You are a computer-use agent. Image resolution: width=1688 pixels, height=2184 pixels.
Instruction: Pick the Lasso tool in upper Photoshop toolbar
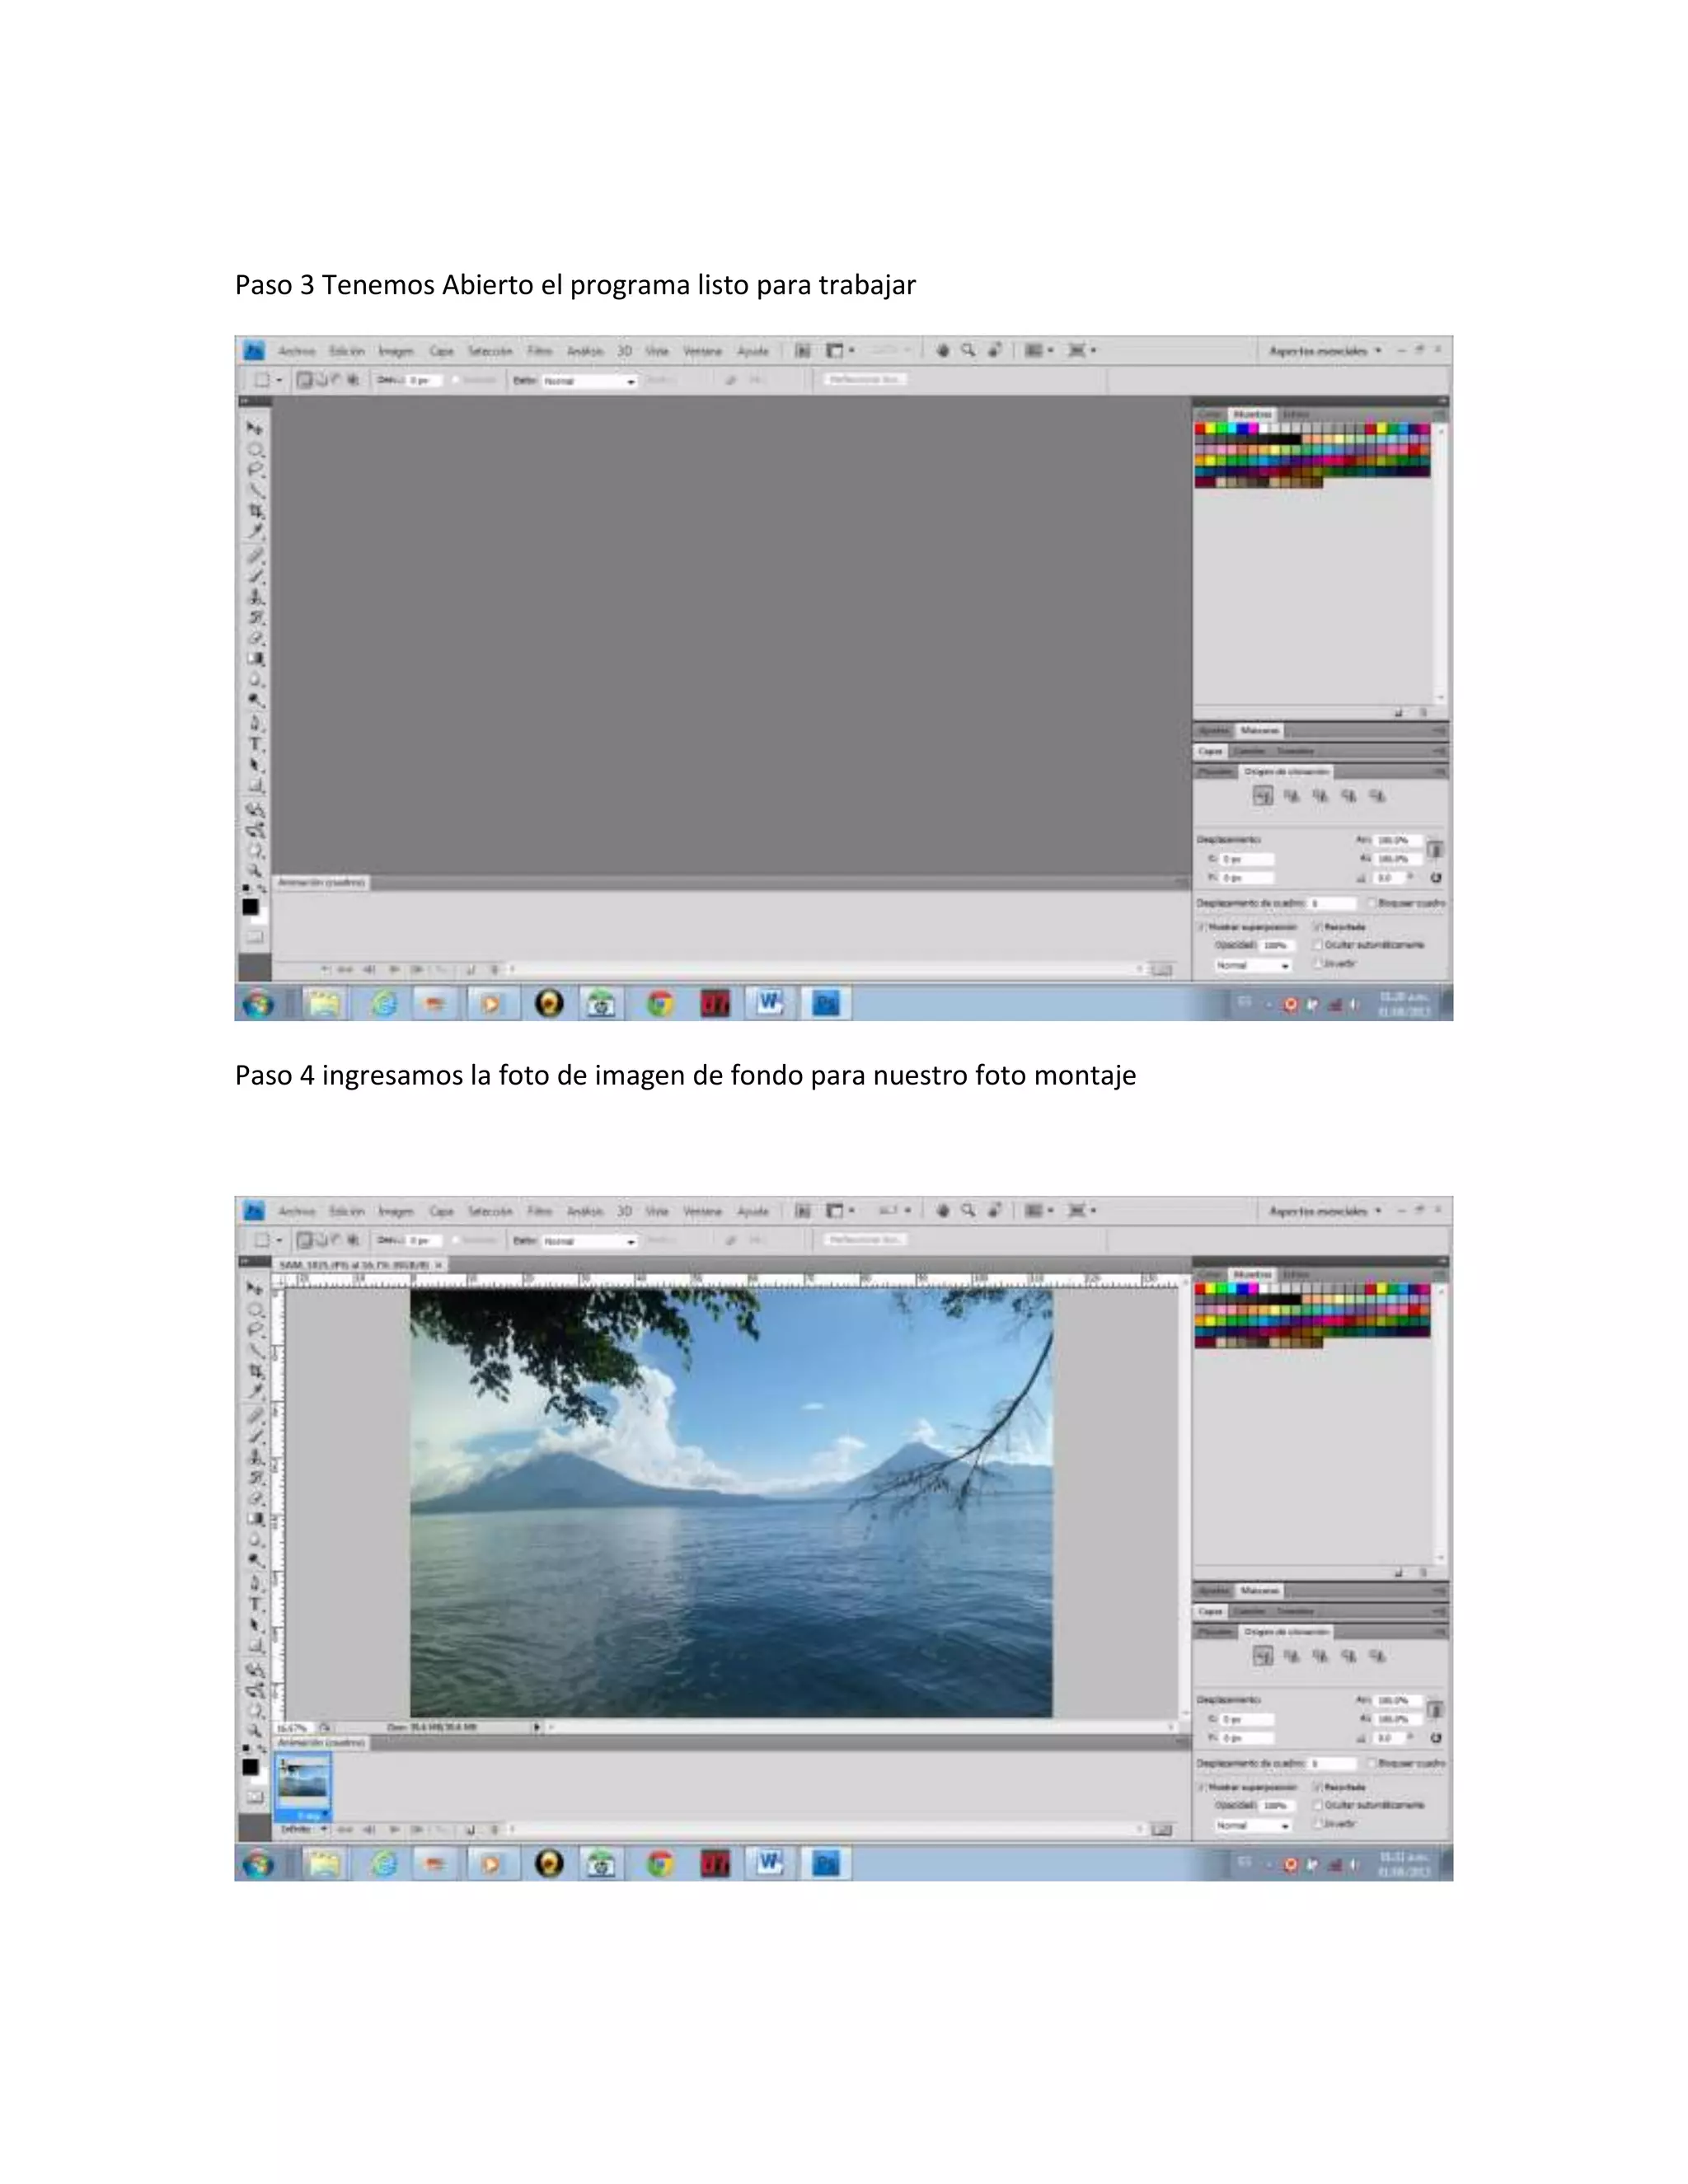[256, 470]
